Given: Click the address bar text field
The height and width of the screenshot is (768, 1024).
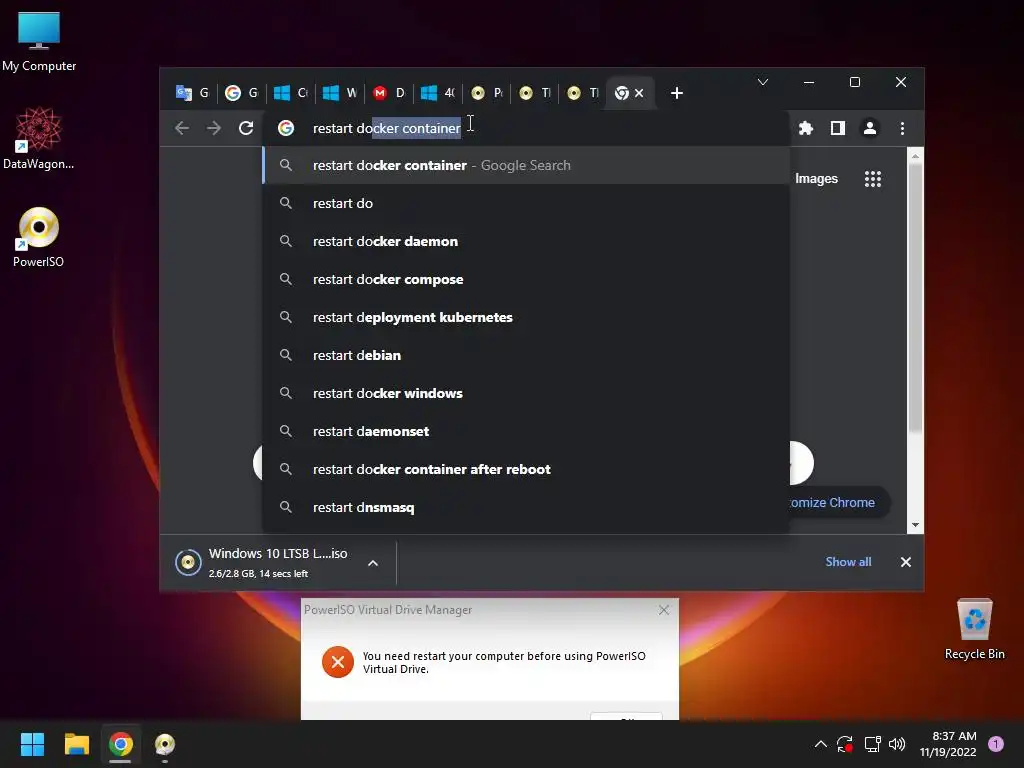Looking at the screenshot, I should click(526, 128).
